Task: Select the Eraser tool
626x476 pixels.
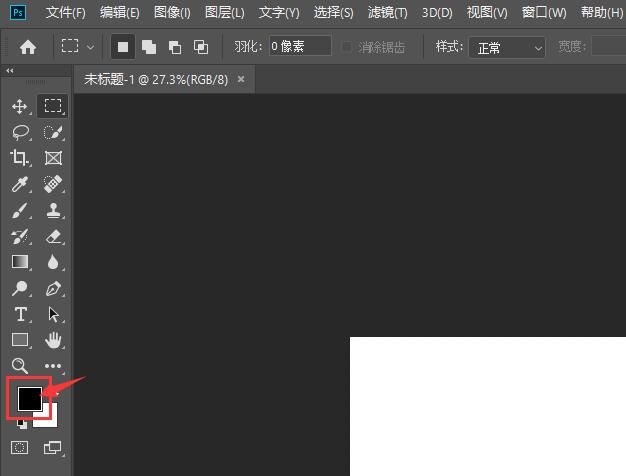Action: tap(53, 236)
